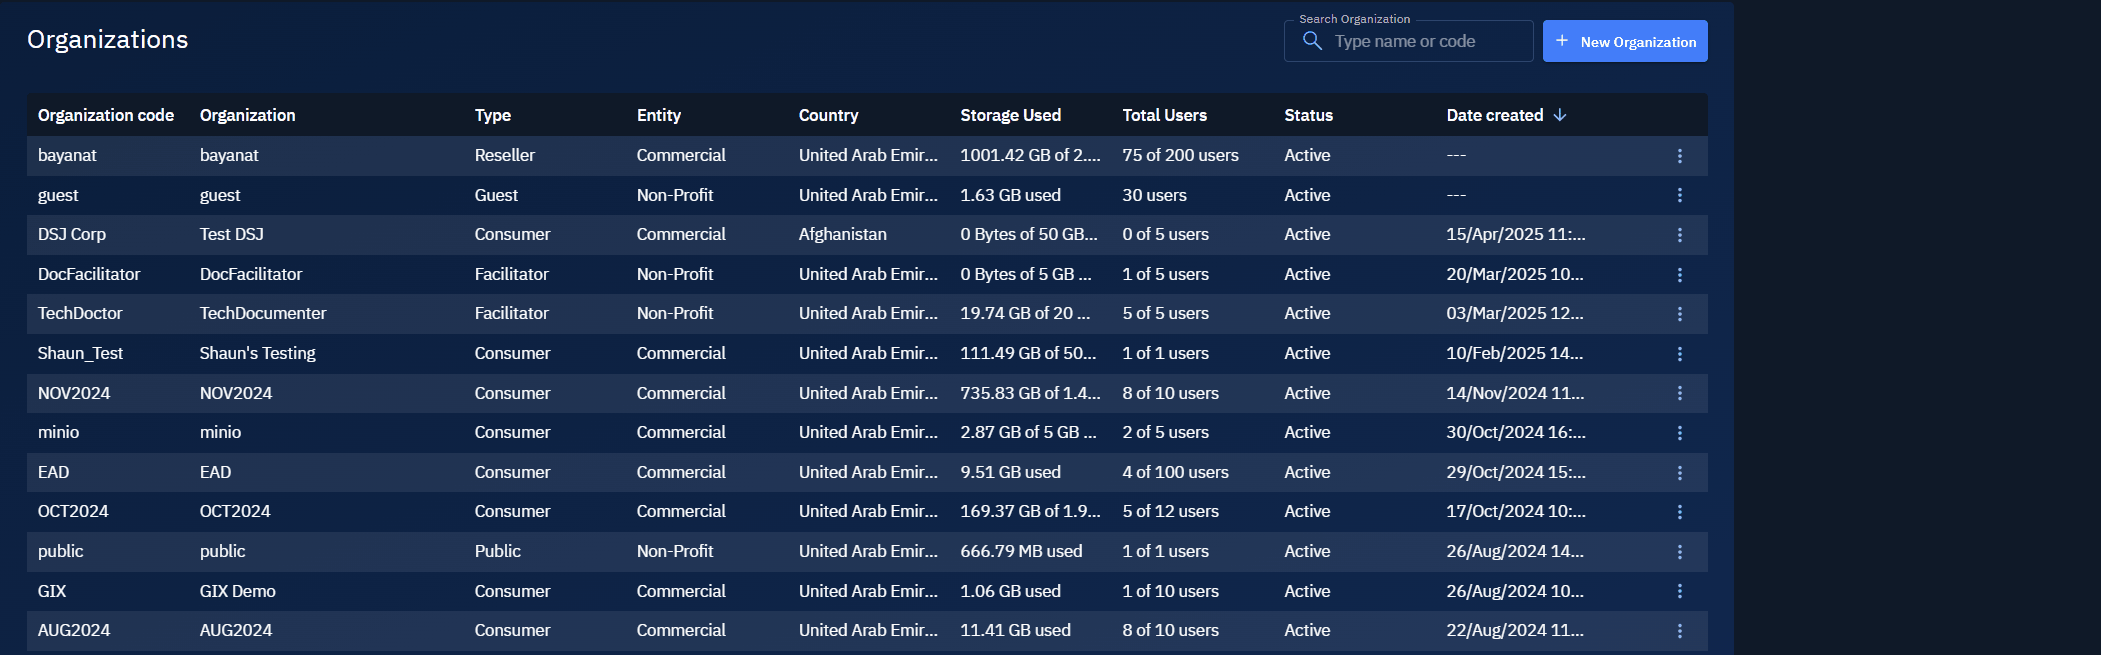Open the three-dot menu for Shaun_Test

pyautogui.click(x=1679, y=354)
